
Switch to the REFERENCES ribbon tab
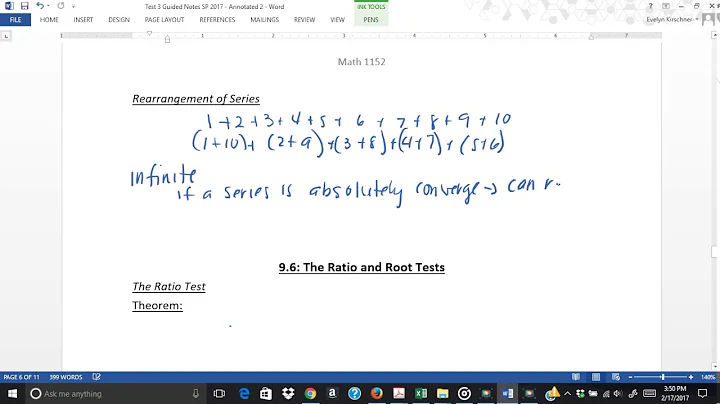pyautogui.click(x=217, y=20)
